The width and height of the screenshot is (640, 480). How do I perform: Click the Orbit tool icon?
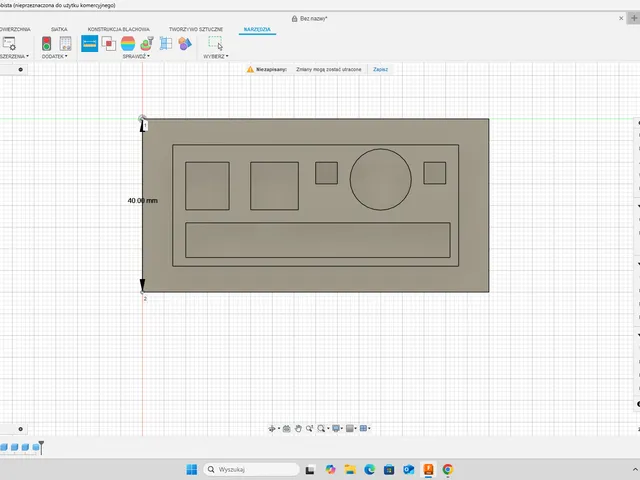pos(272,429)
